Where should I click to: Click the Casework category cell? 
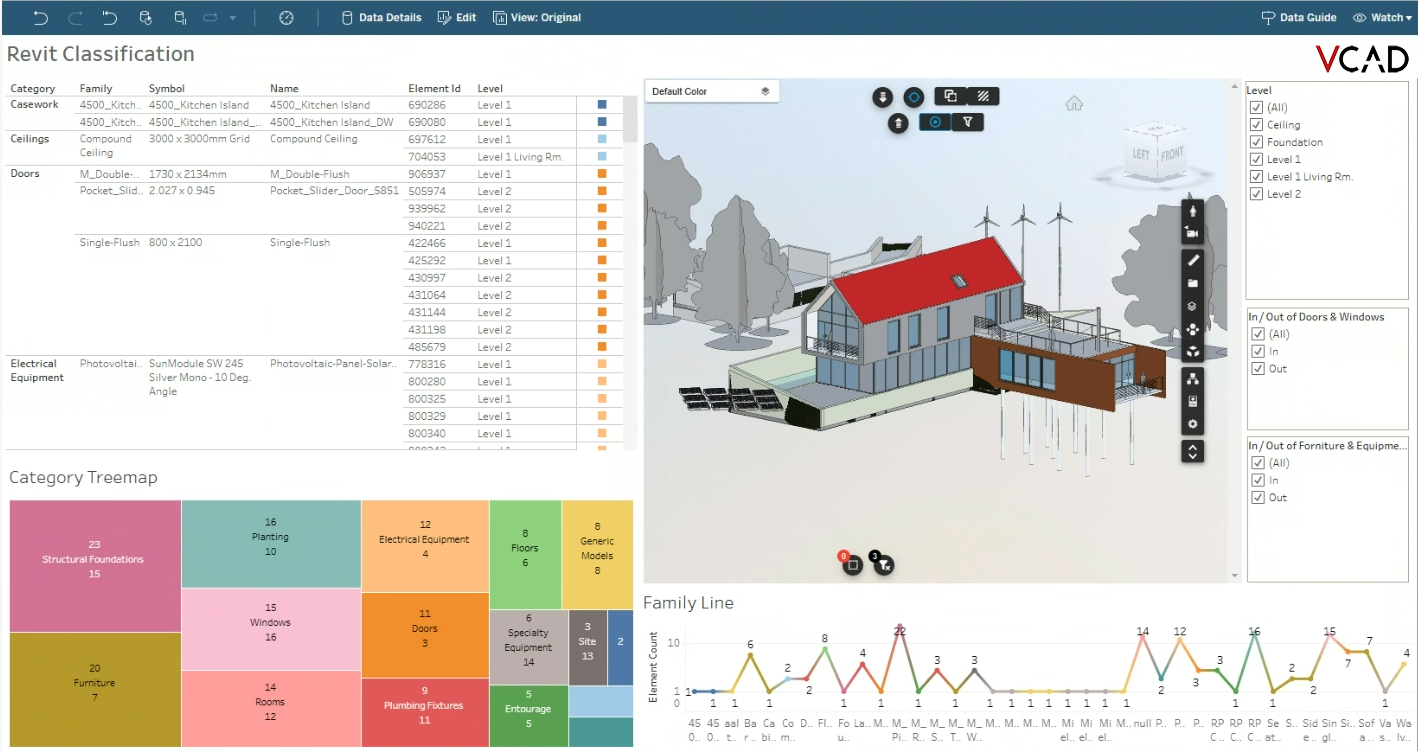pyautogui.click(x=34, y=104)
